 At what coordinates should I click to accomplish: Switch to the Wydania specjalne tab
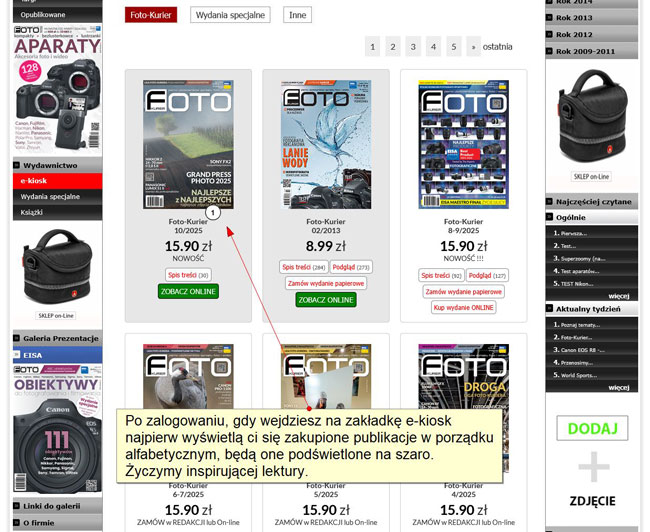[x=230, y=15]
